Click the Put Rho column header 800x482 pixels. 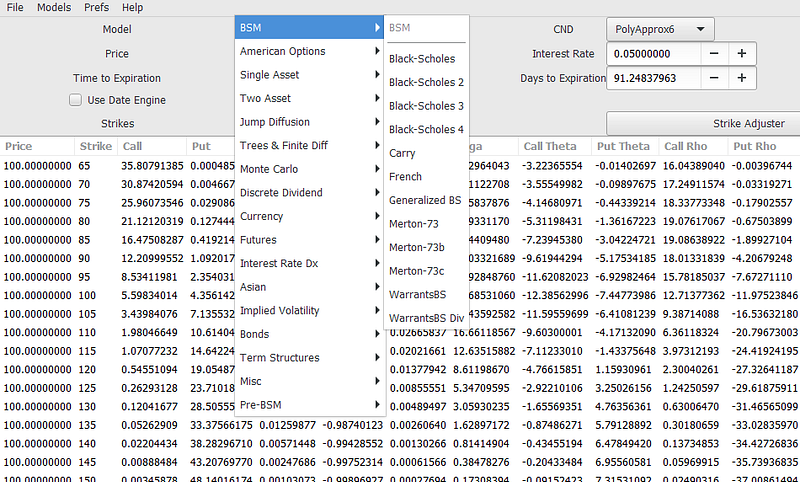[764, 146]
